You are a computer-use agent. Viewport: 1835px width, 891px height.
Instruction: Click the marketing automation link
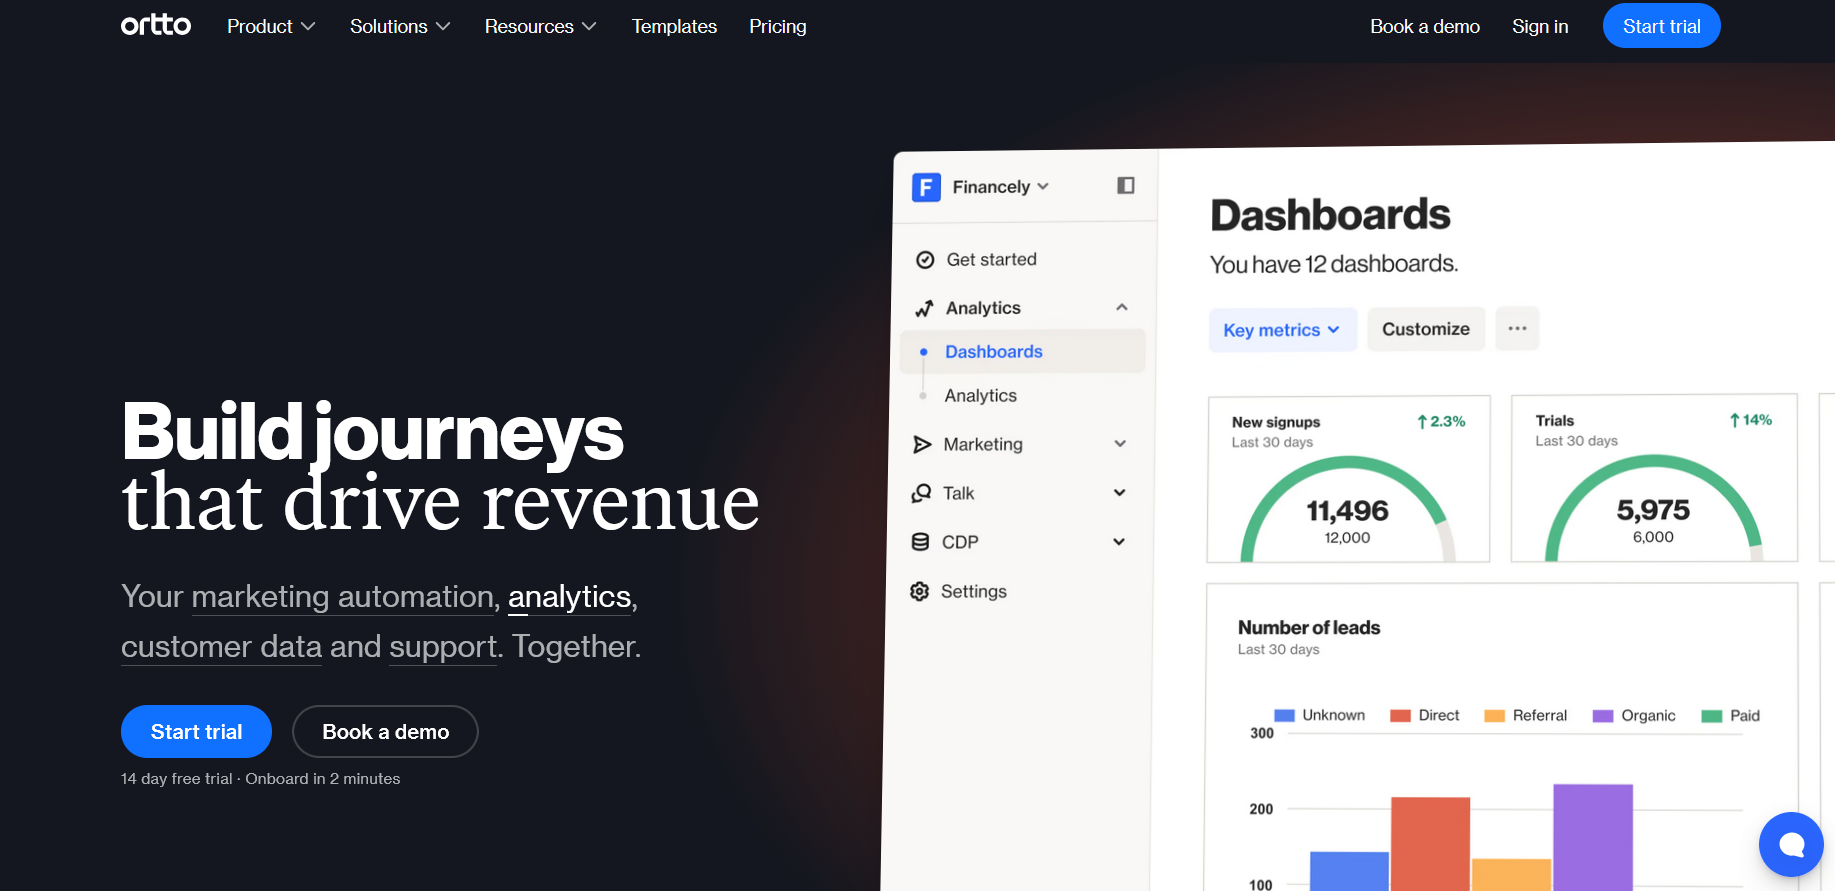(x=345, y=598)
